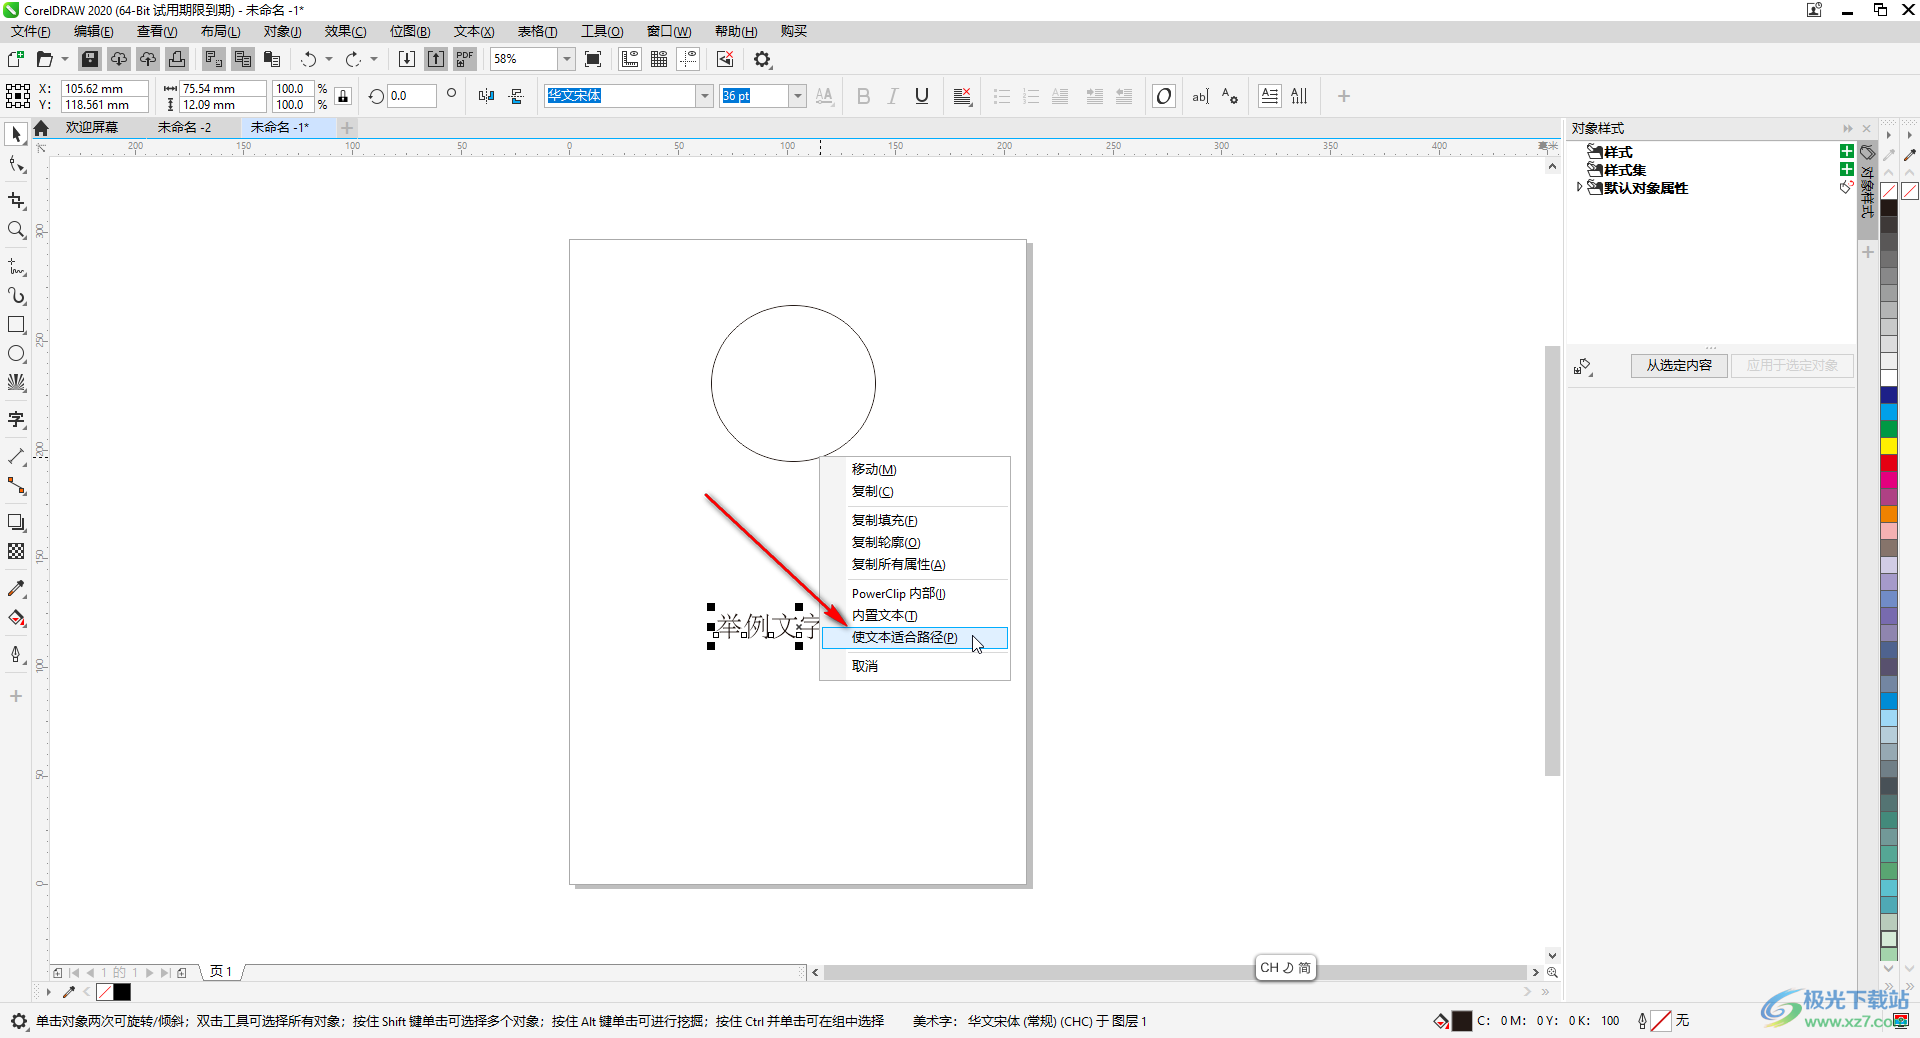Select the Crop tool
This screenshot has width=1920, height=1038.
click(16, 201)
